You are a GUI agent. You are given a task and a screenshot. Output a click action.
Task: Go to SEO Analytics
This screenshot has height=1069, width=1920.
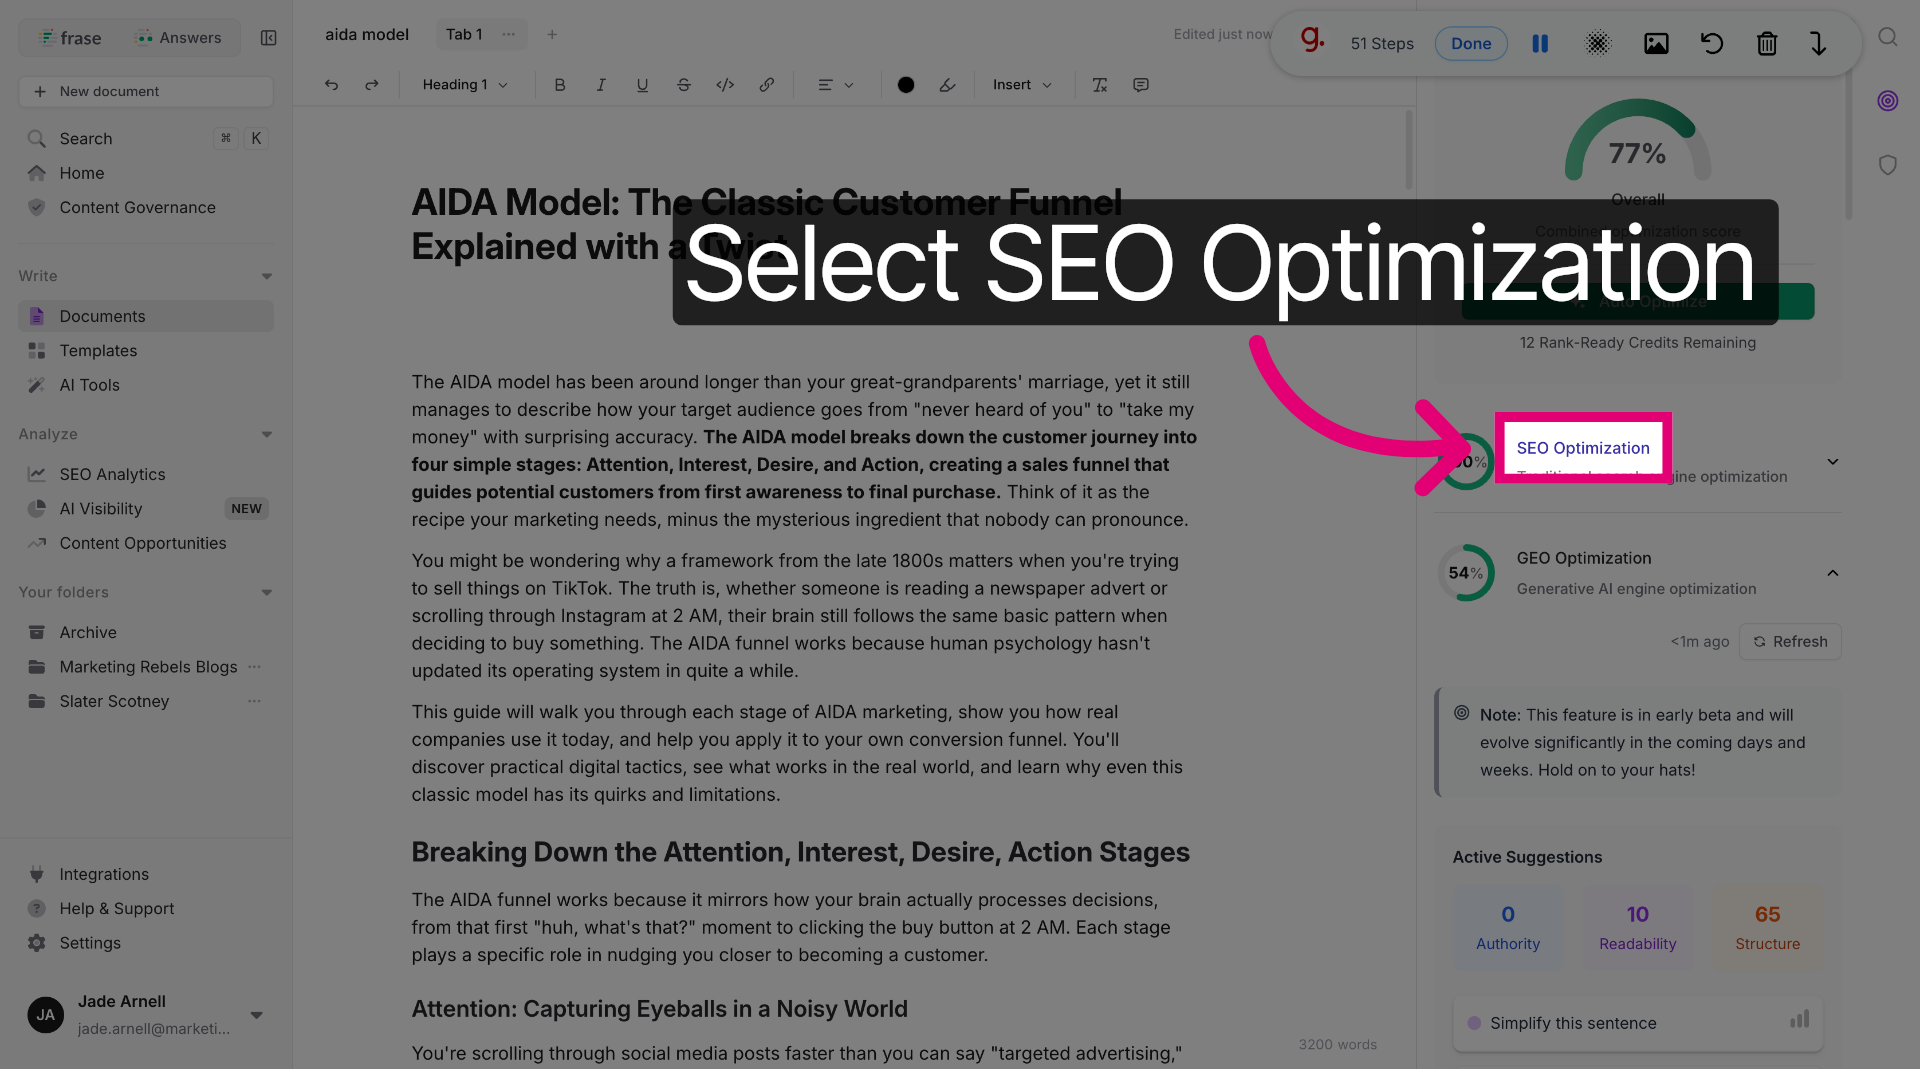(x=146, y=474)
